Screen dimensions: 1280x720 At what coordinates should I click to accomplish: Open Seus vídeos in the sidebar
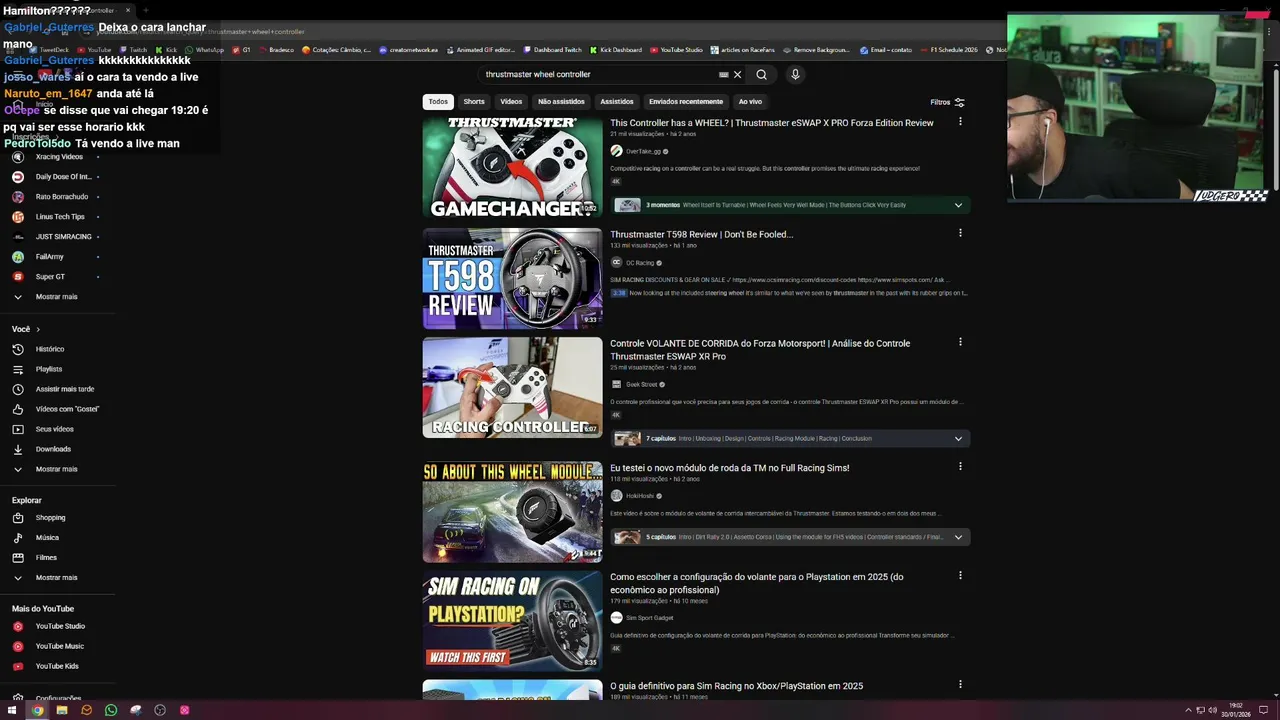tap(56, 429)
